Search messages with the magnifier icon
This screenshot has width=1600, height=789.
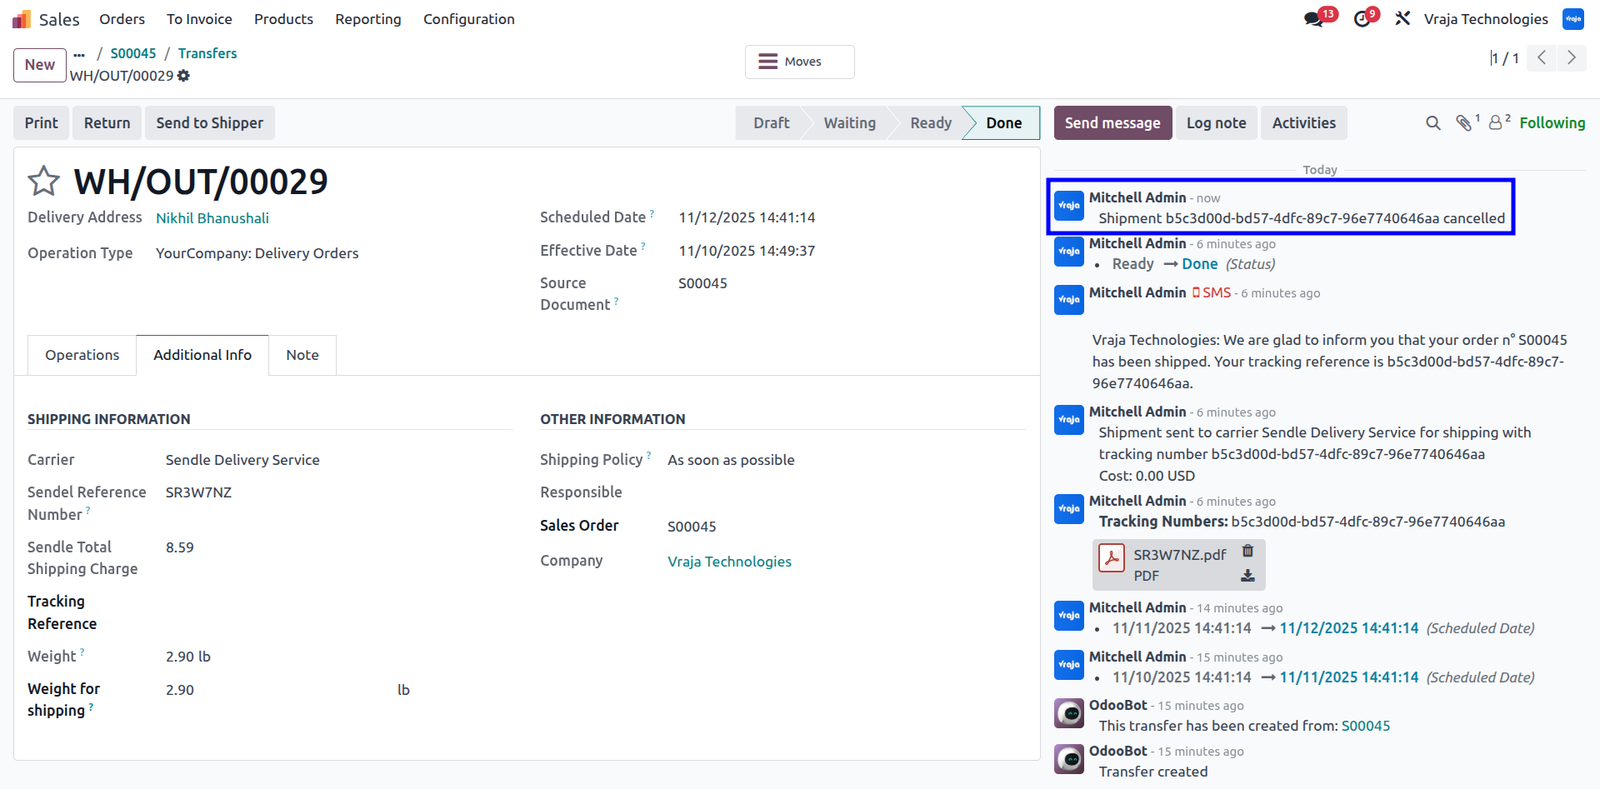click(1433, 123)
